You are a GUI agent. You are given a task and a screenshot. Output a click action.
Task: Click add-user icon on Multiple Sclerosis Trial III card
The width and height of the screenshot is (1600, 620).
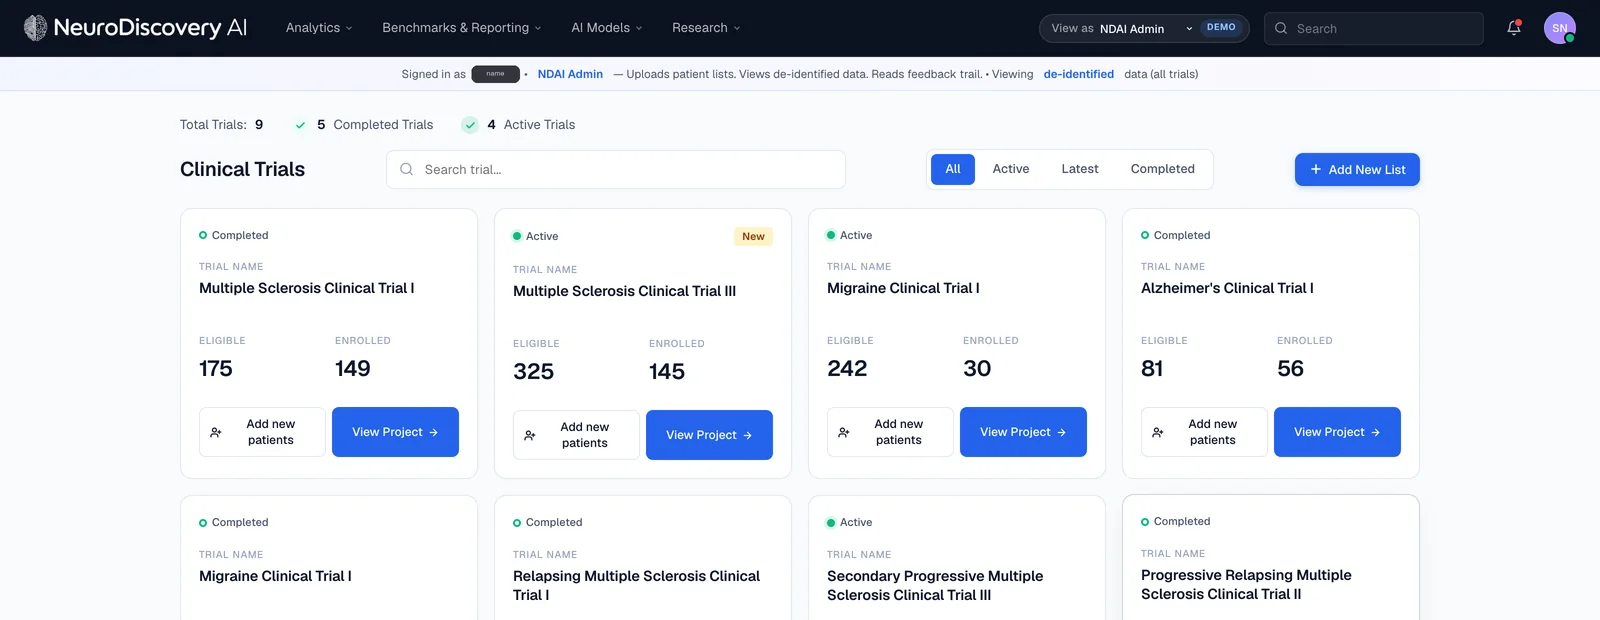point(530,435)
